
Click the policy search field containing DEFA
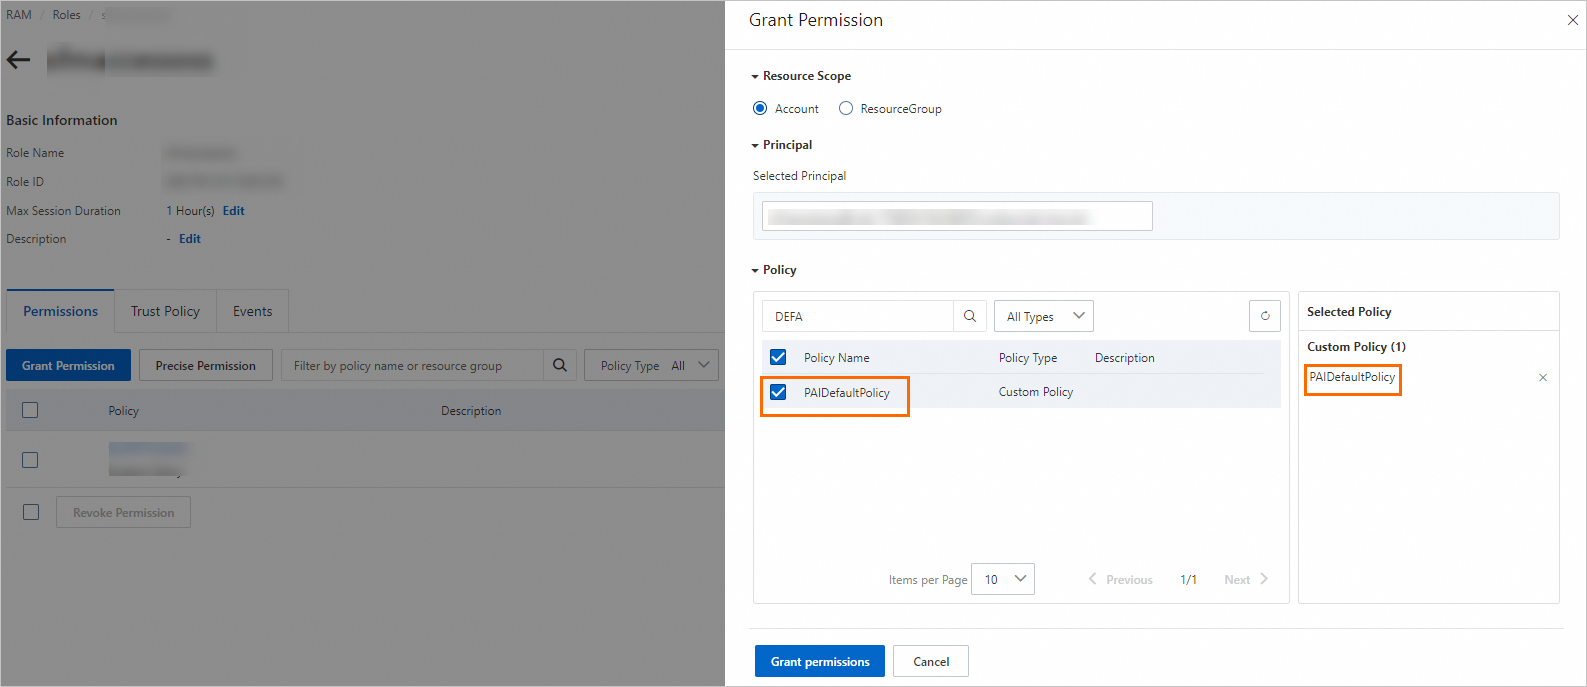pyautogui.click(x=858, y=316)
